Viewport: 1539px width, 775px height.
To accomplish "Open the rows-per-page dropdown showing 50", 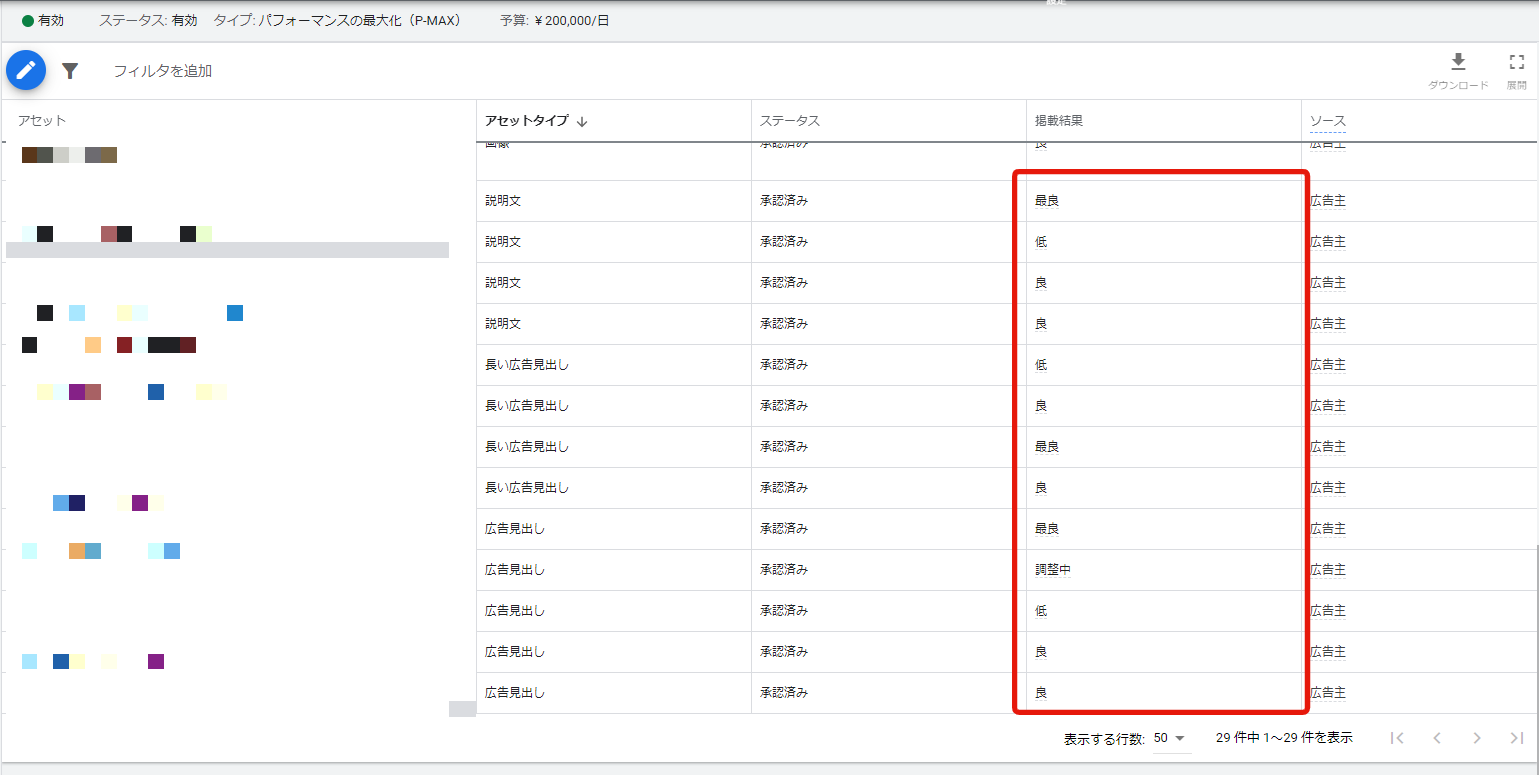I will click(1168, 738).
